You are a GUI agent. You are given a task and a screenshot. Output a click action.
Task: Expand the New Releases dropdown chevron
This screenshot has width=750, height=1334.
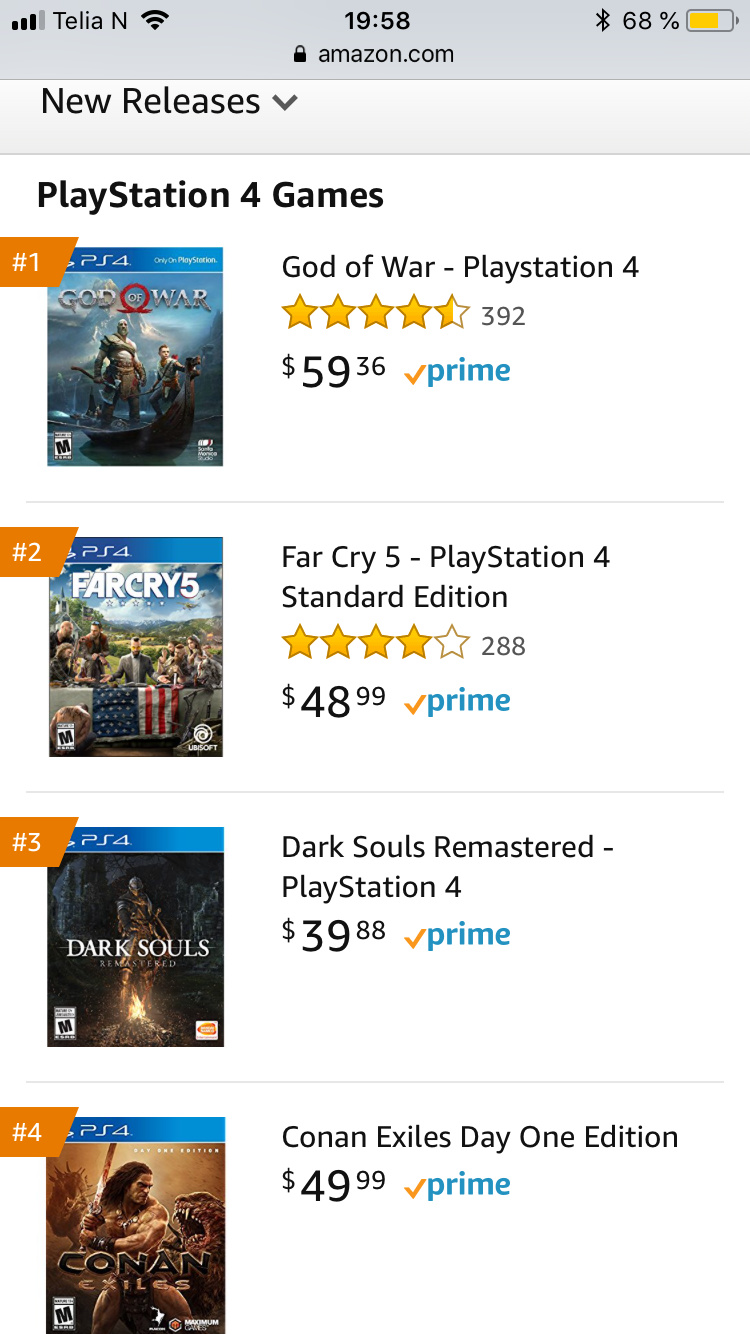tap(285, 102)
